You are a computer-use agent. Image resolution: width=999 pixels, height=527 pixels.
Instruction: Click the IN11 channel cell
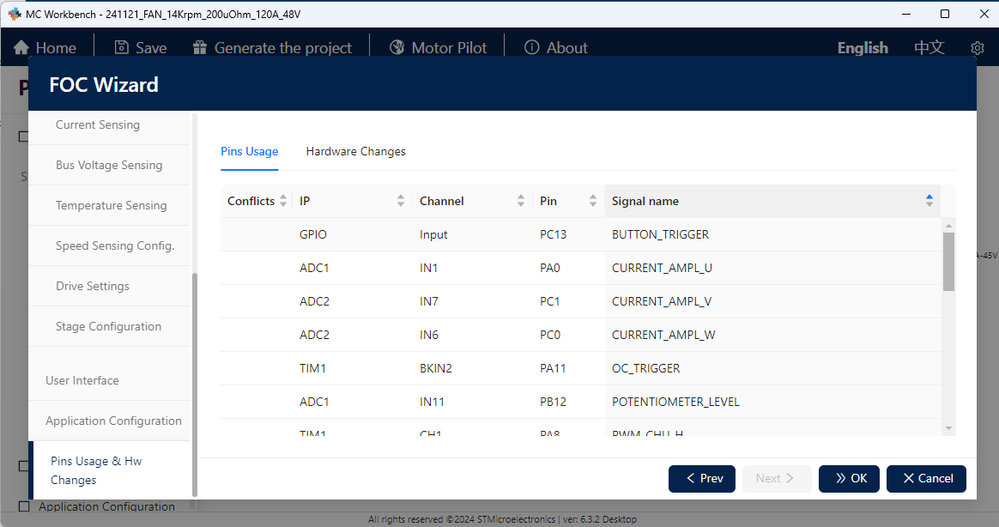click(473, 401)
